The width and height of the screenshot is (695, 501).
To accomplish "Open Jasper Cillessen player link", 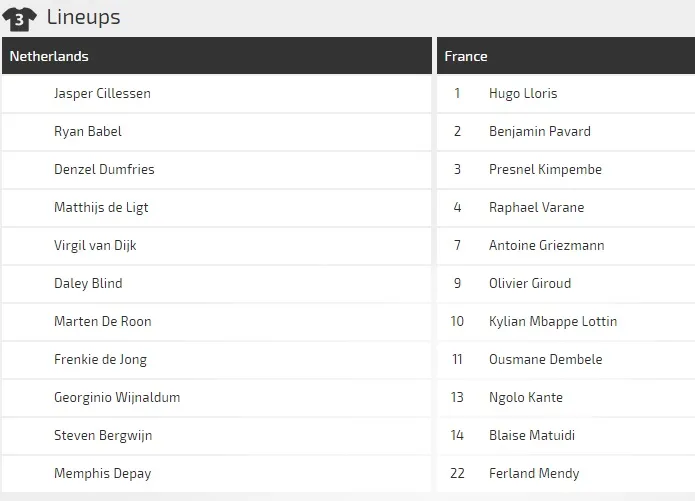I will coord(102,94).
